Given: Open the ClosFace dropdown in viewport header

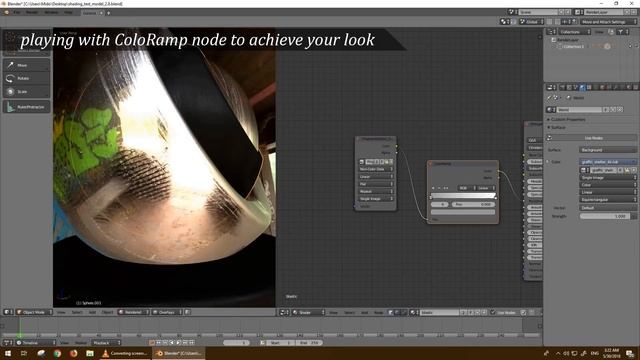Looking at the screenshot, I should pyautogui.click(x=167, y=312).
